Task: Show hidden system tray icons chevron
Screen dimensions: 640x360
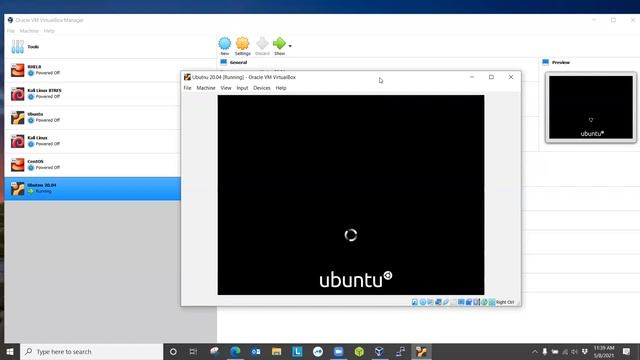Action: tap(535, 351)
